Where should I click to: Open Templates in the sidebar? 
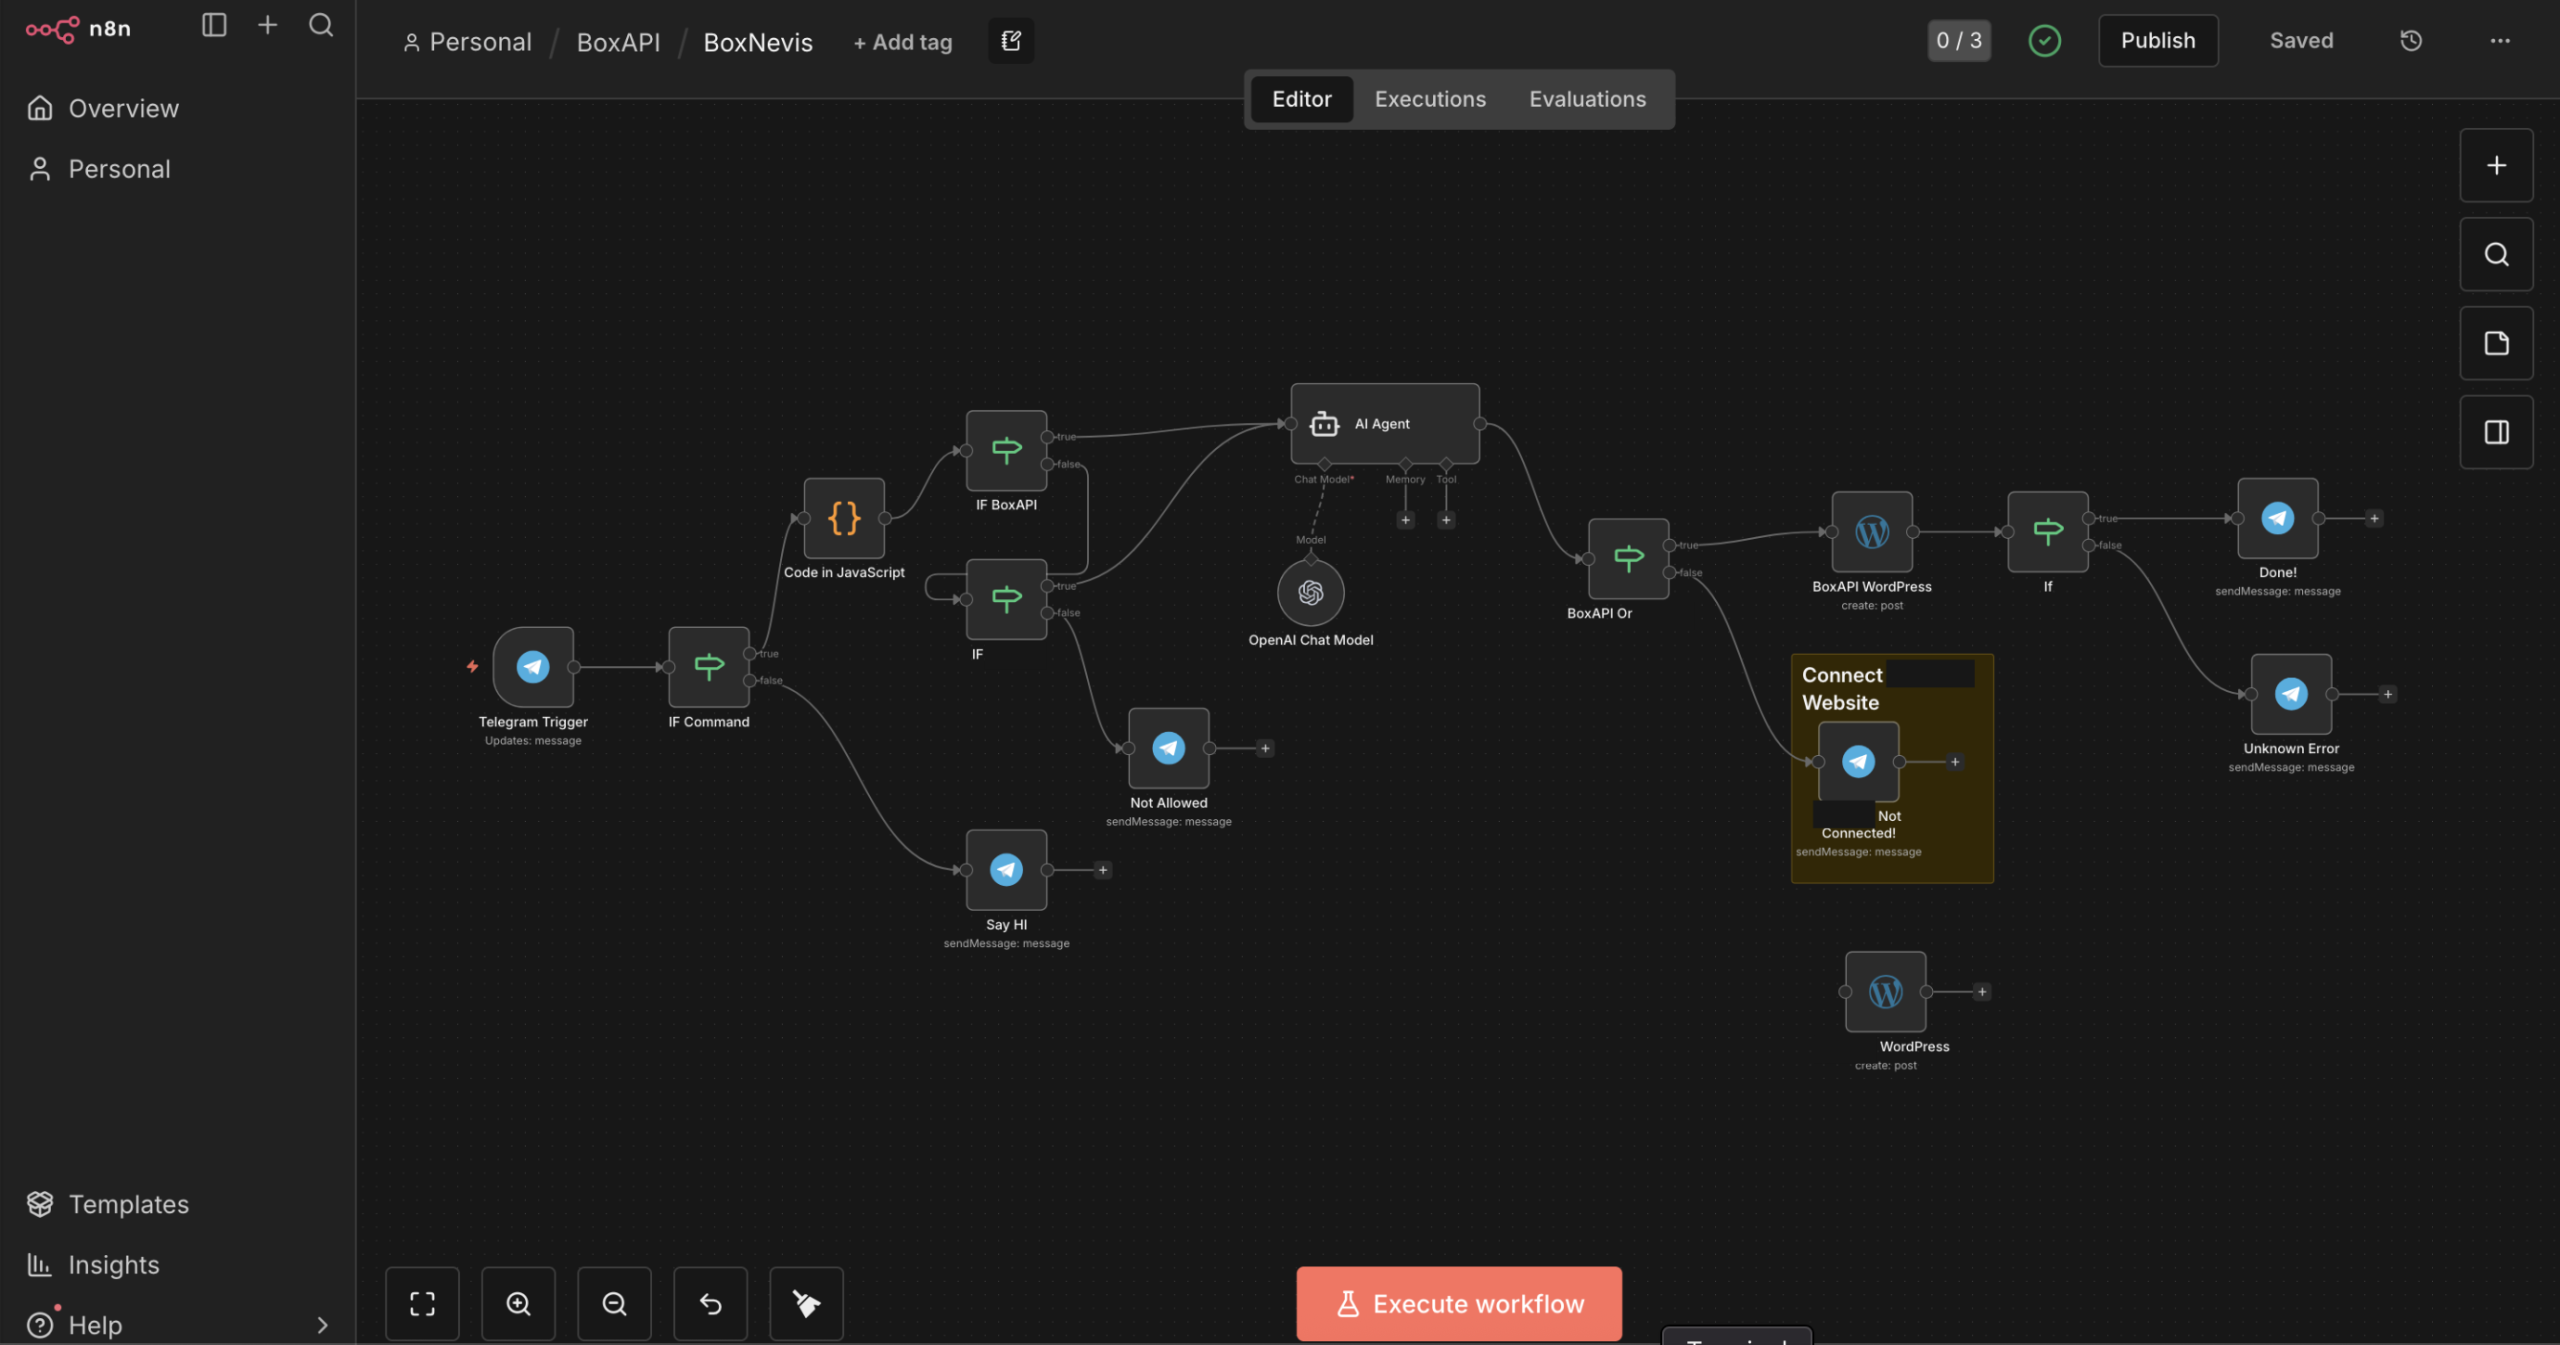point(178,1204)
